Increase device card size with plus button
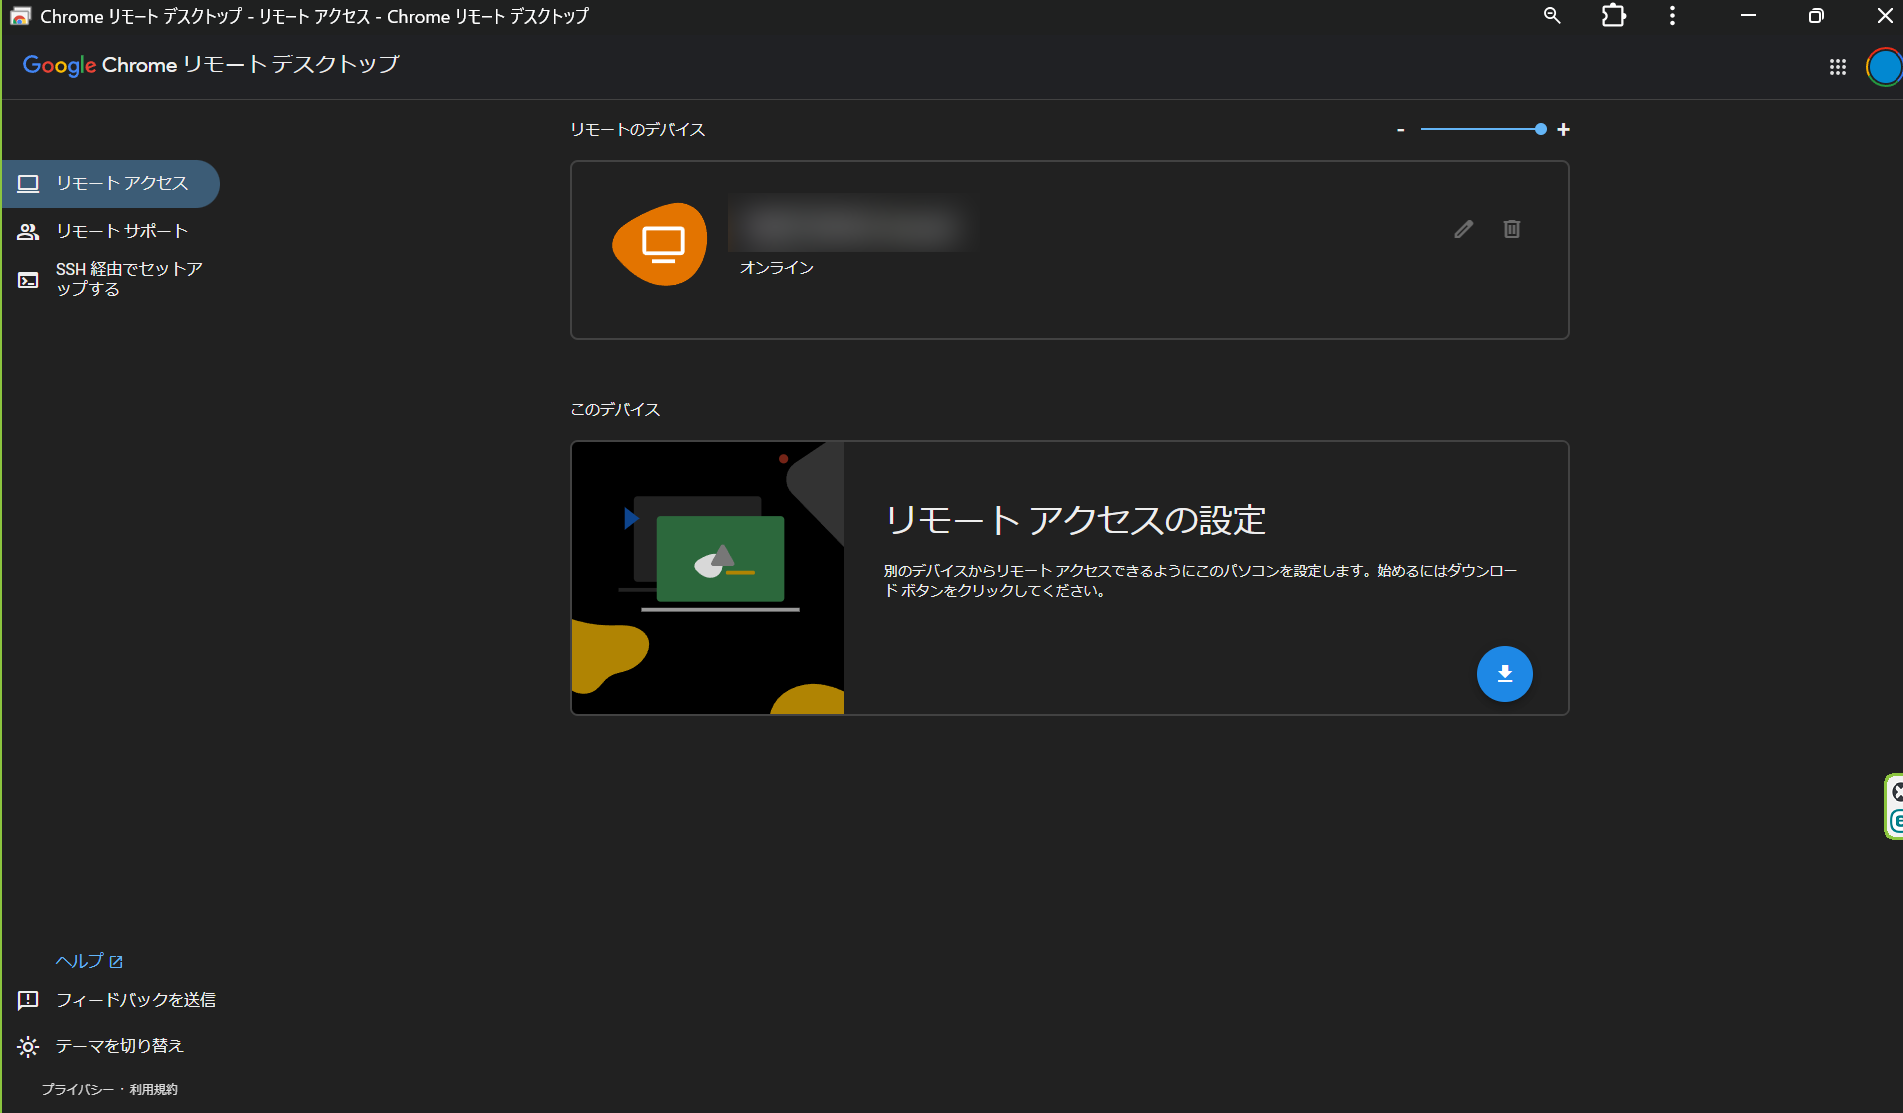The height and width of the screenshot is (1113, 1903). click(1564, 130)
